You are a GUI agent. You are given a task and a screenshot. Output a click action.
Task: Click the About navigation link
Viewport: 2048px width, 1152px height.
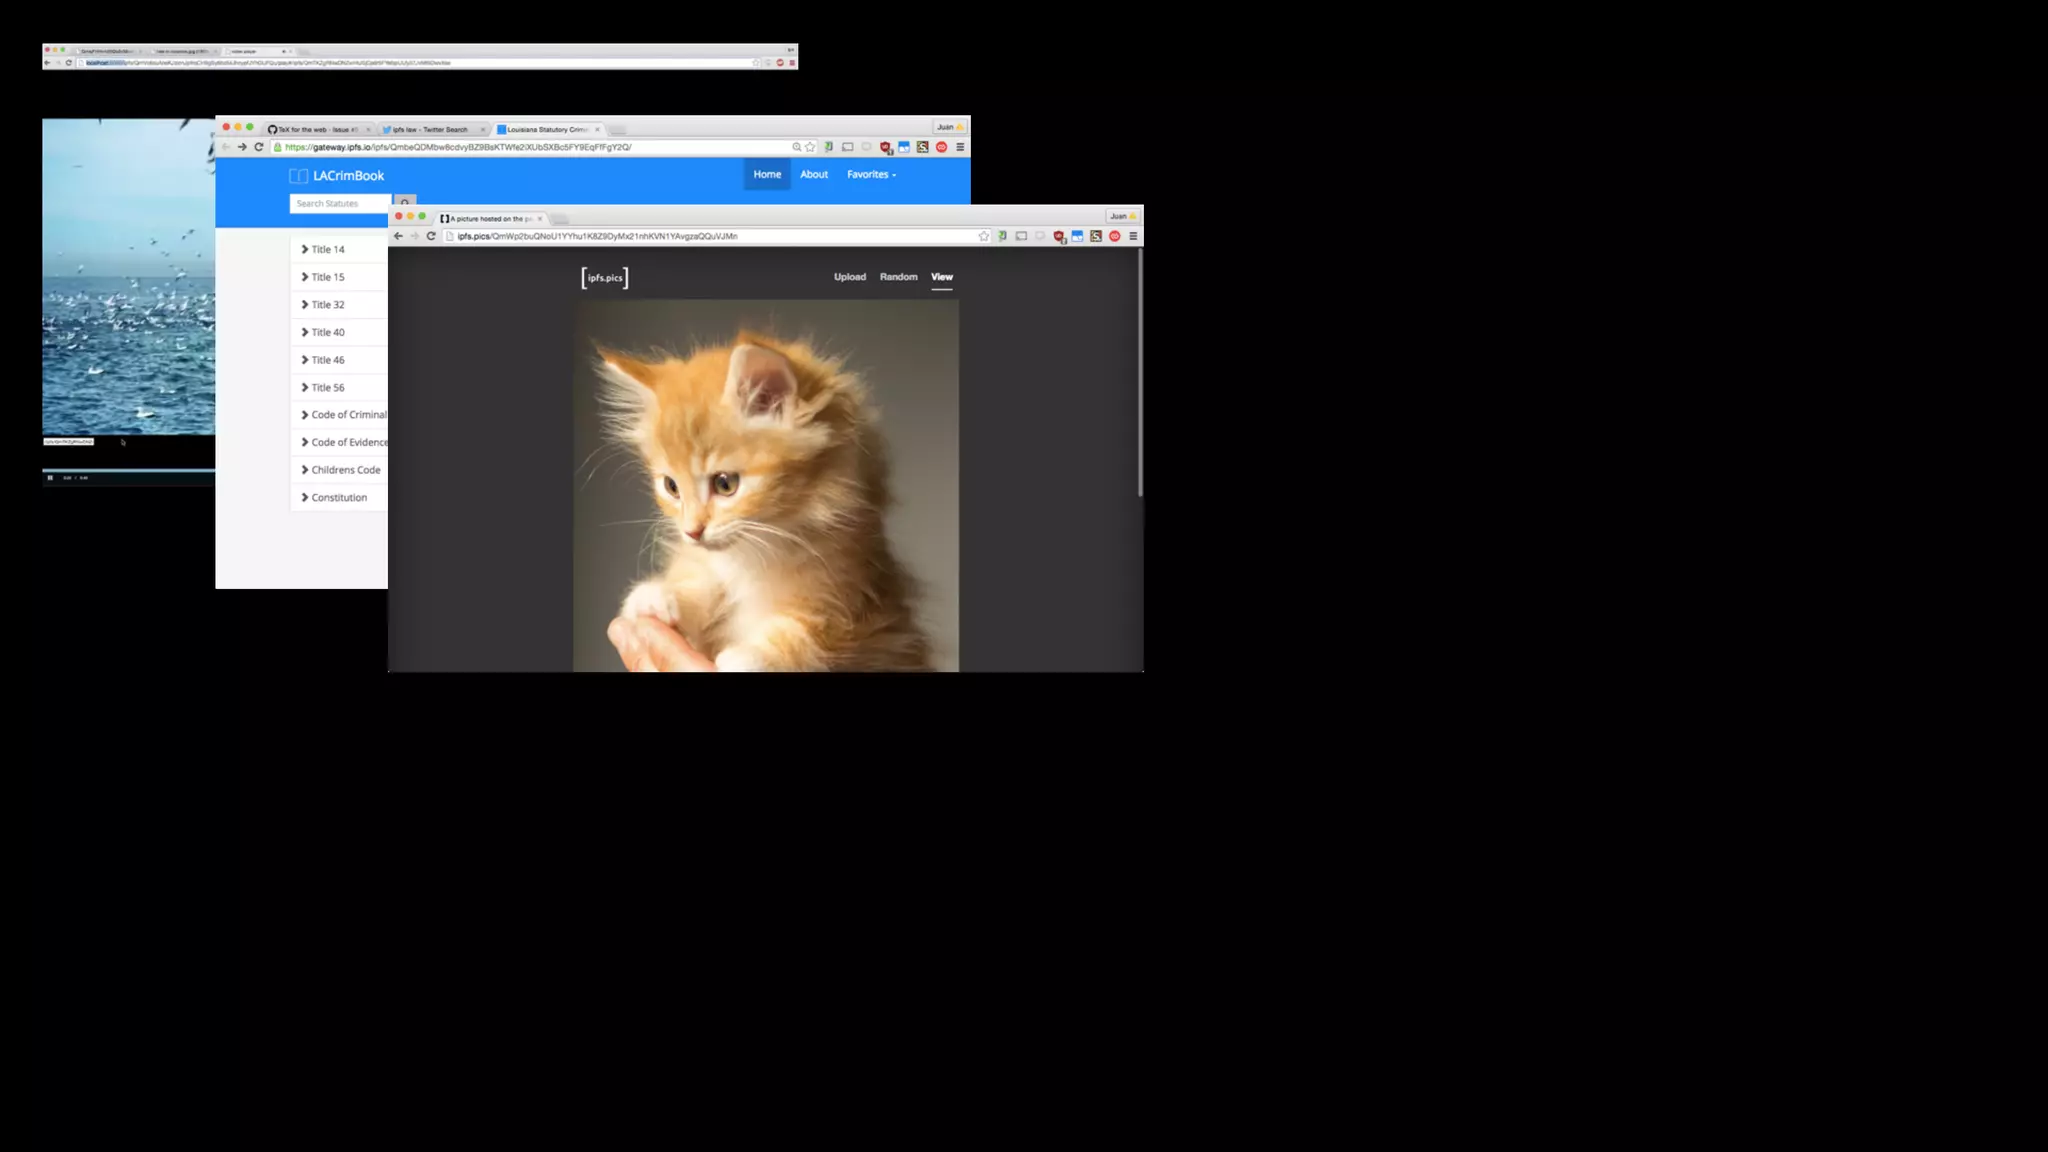(x=813, y=174)
